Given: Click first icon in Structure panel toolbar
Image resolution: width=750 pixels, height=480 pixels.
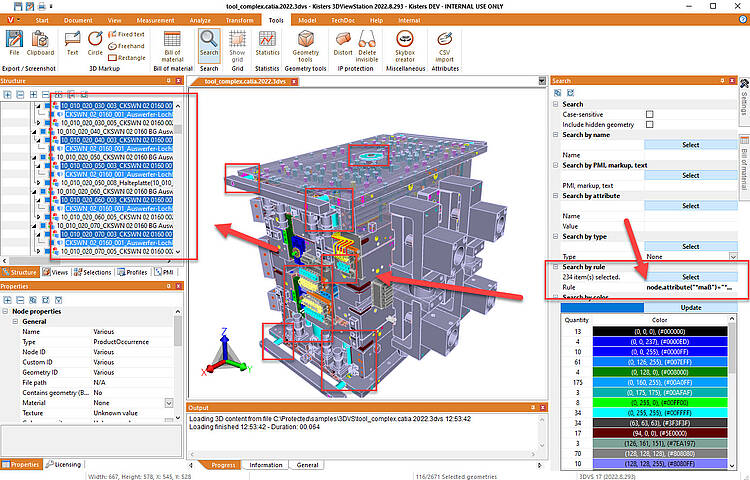Looking at the screenshot, I should coord(8,94).
